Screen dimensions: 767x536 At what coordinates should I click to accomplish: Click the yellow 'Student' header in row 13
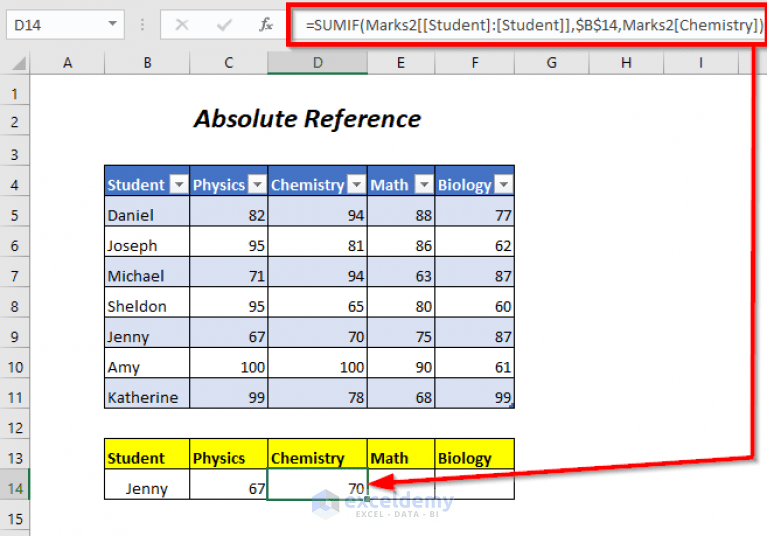pos(147,454)
